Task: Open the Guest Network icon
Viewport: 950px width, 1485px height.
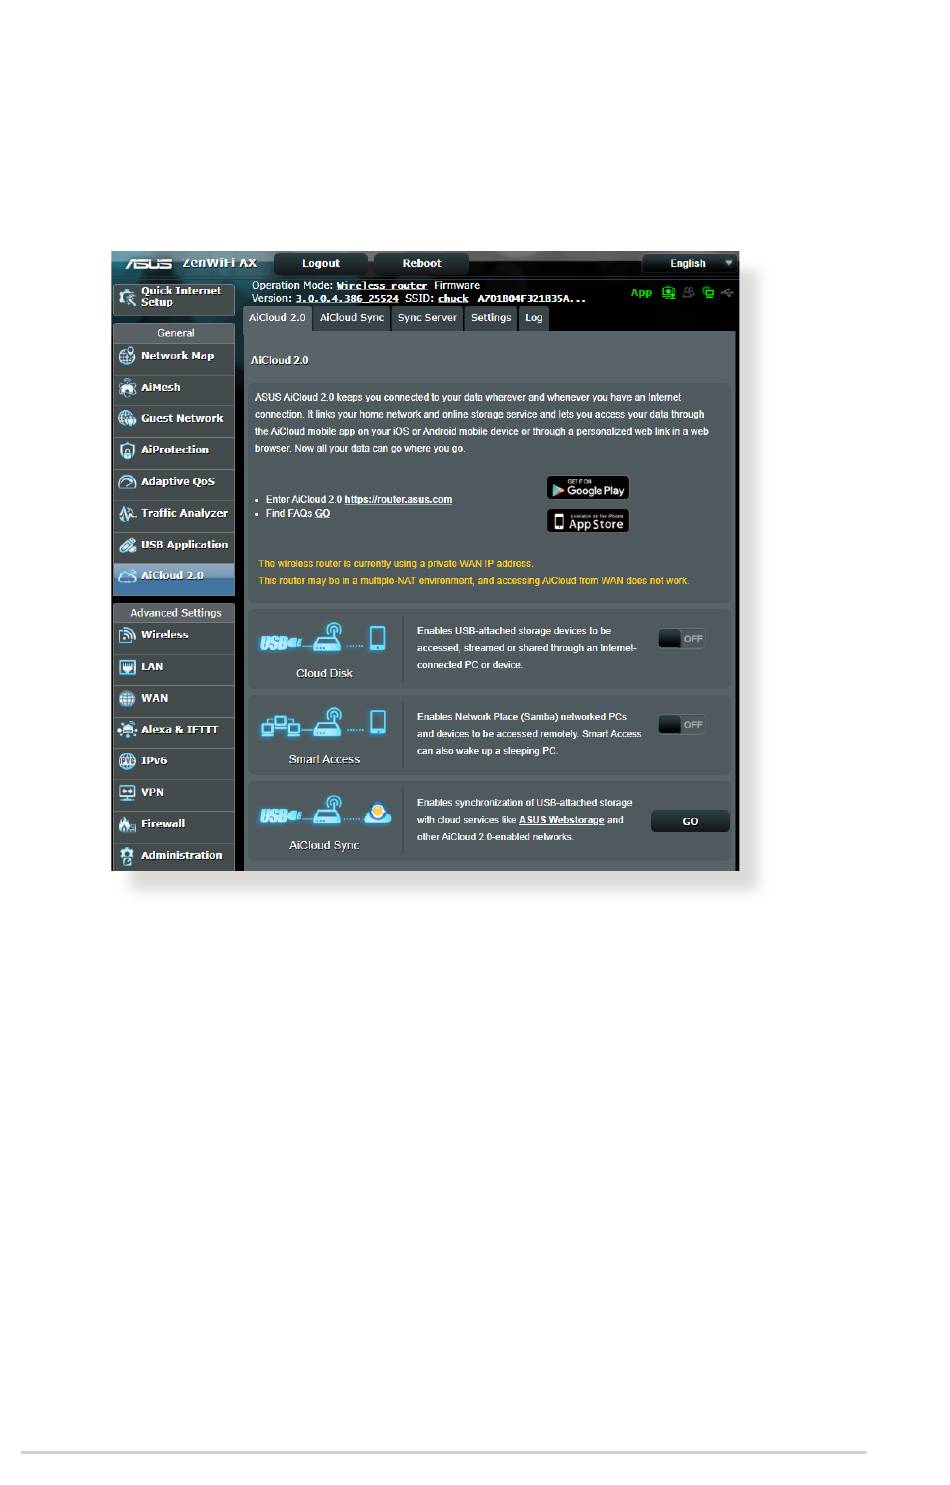Action: coord(127,419)
